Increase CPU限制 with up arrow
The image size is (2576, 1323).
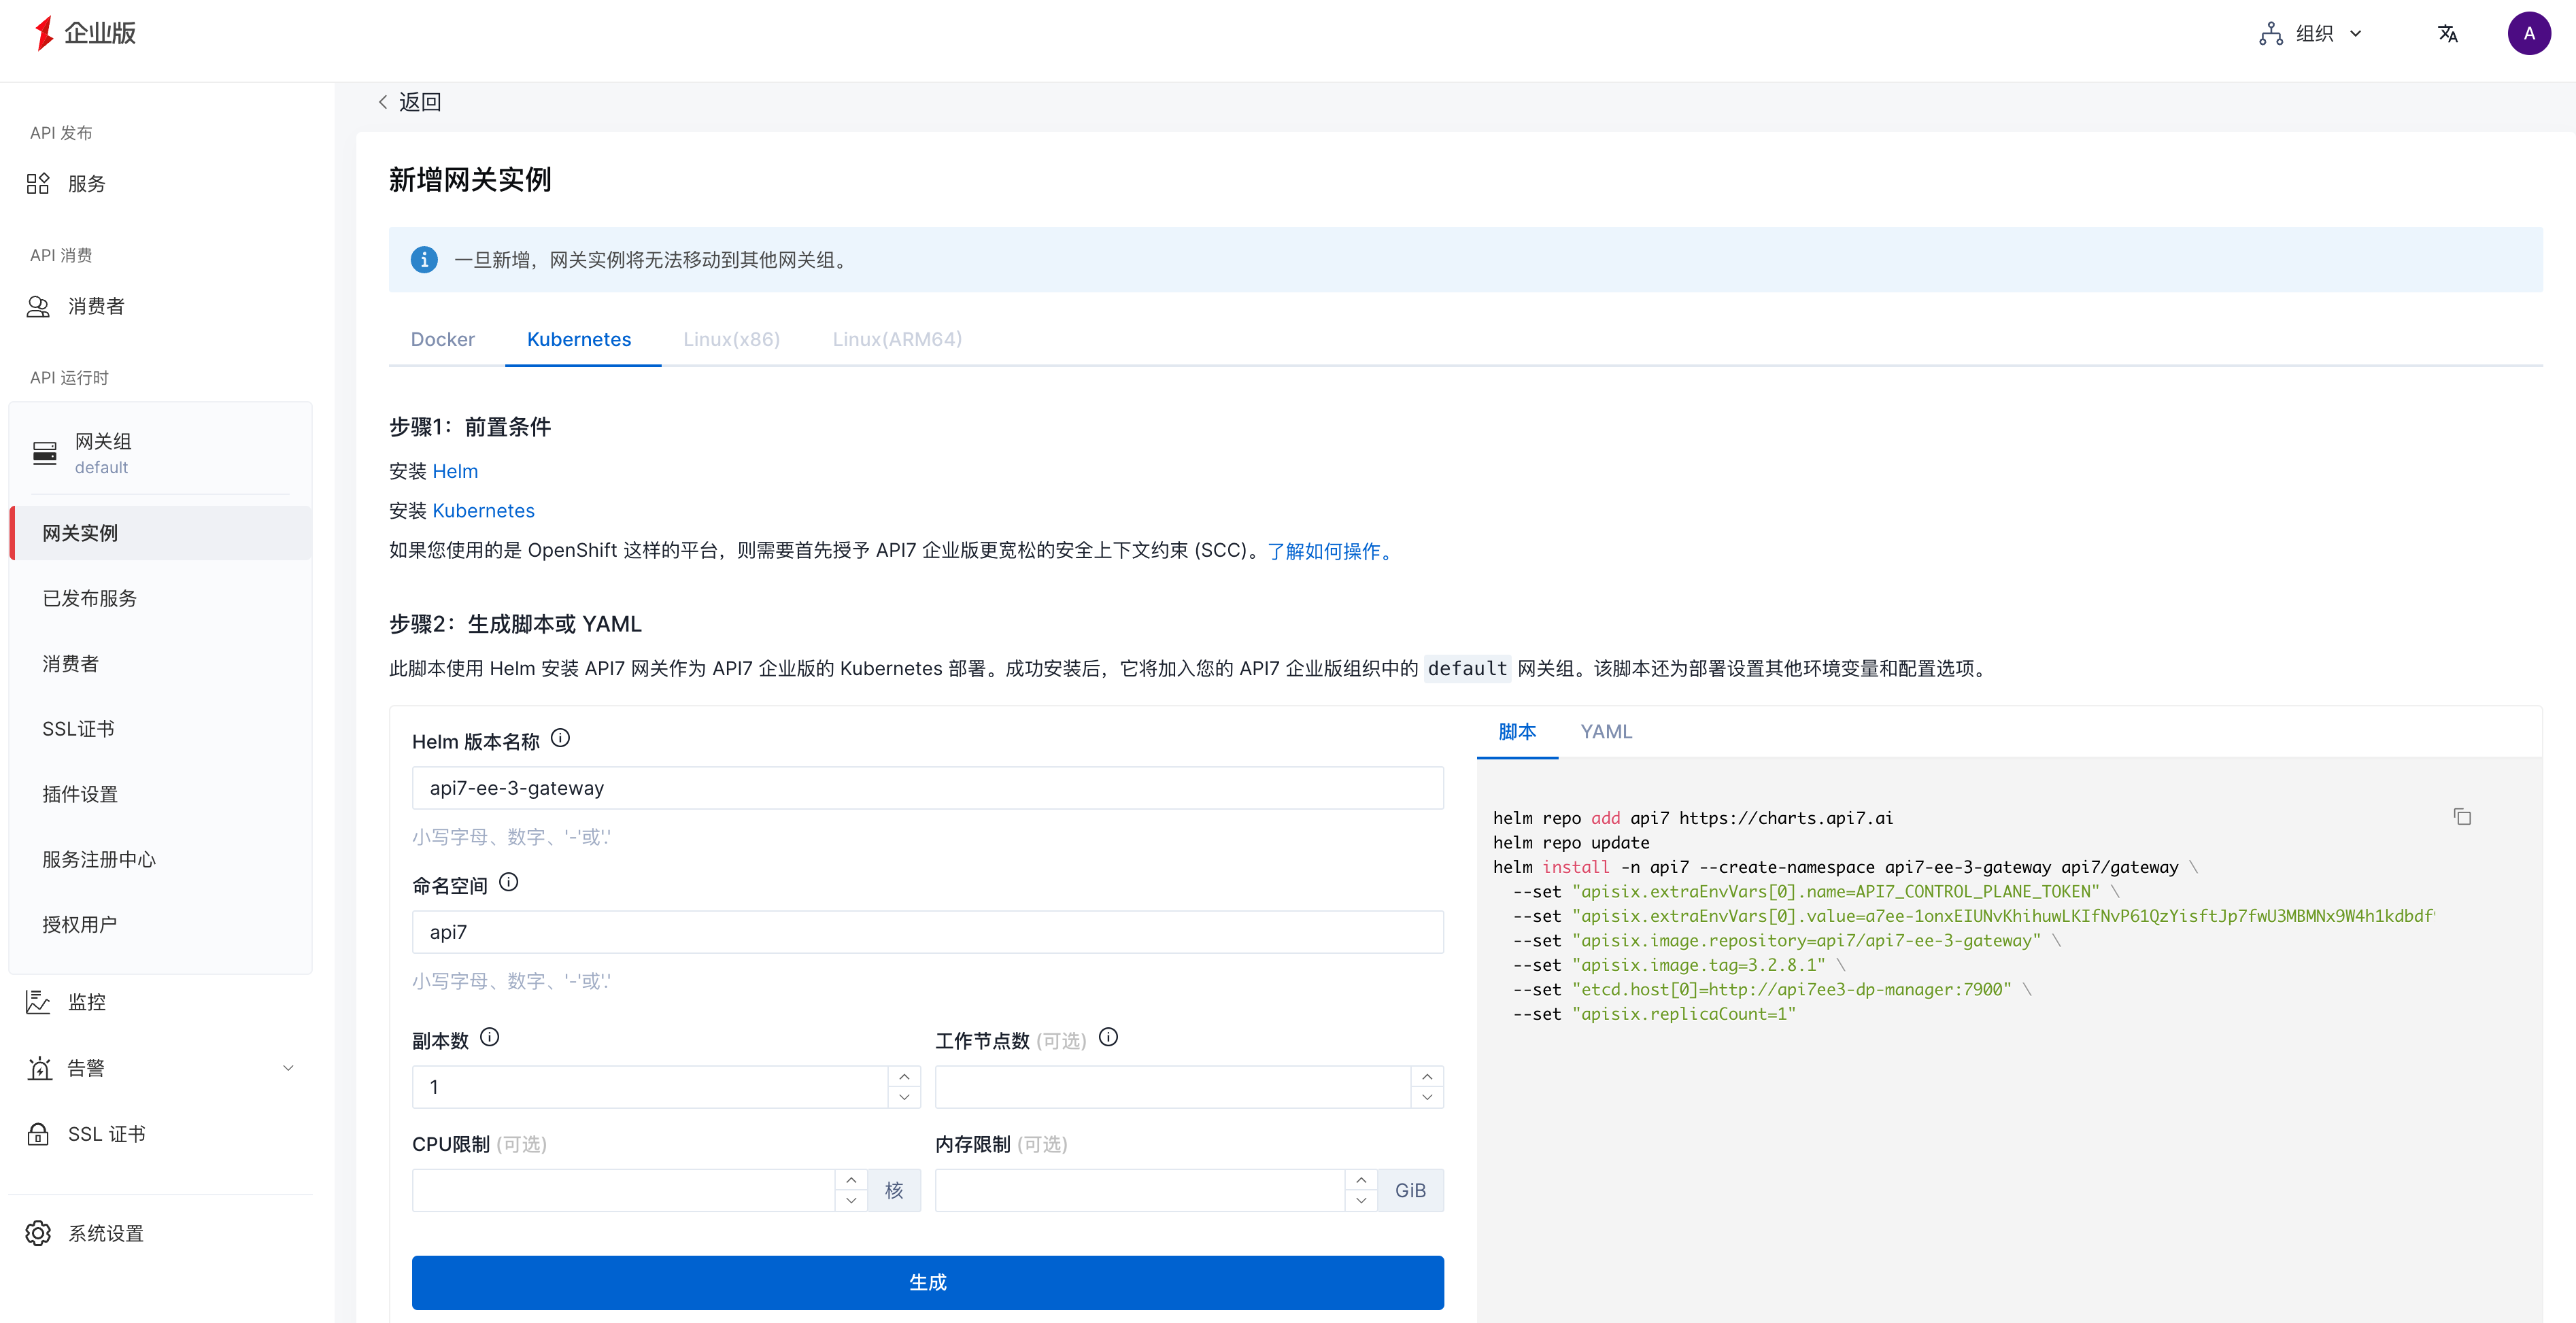point(851,1181)
